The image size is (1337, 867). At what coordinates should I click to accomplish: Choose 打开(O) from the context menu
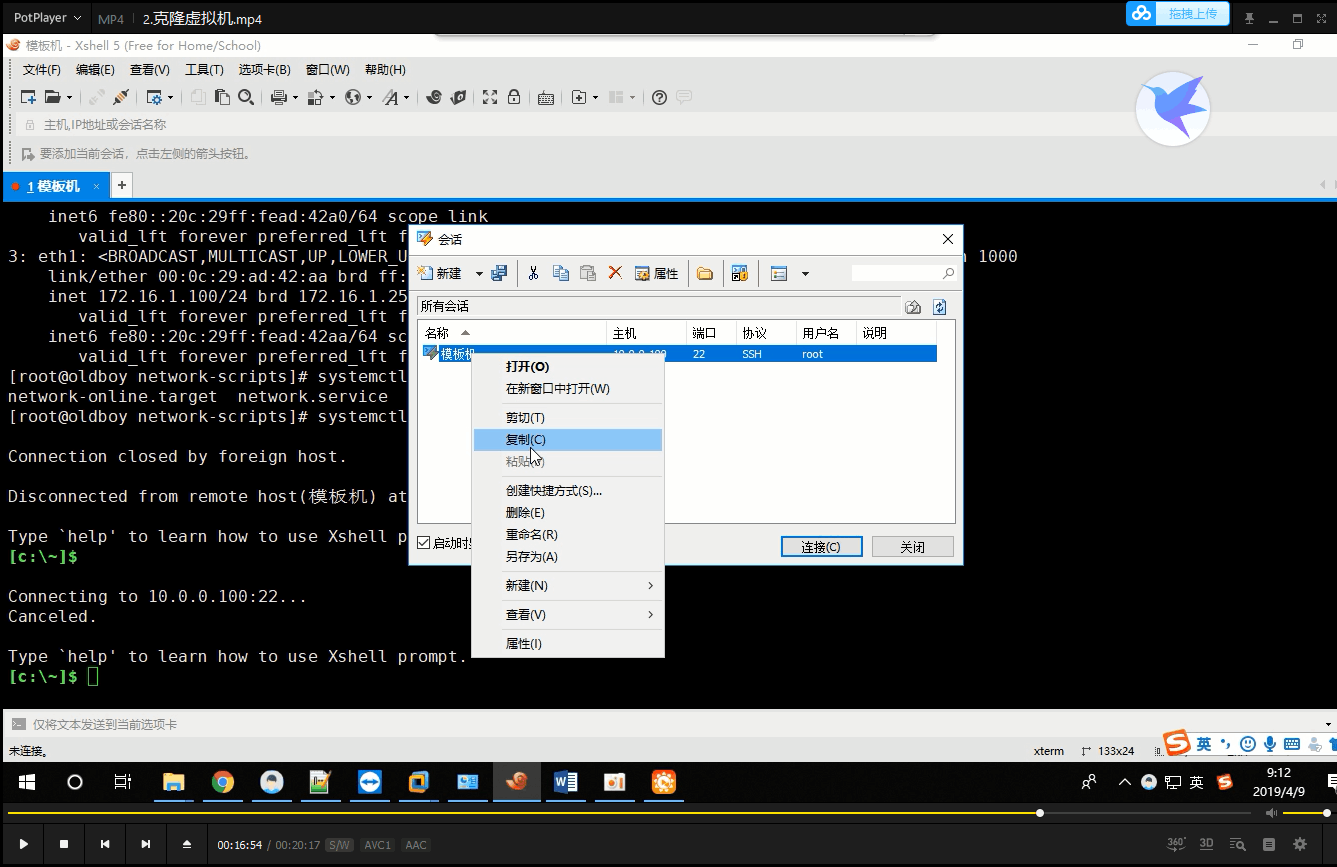pyautogui.click(x=568, y=367)
